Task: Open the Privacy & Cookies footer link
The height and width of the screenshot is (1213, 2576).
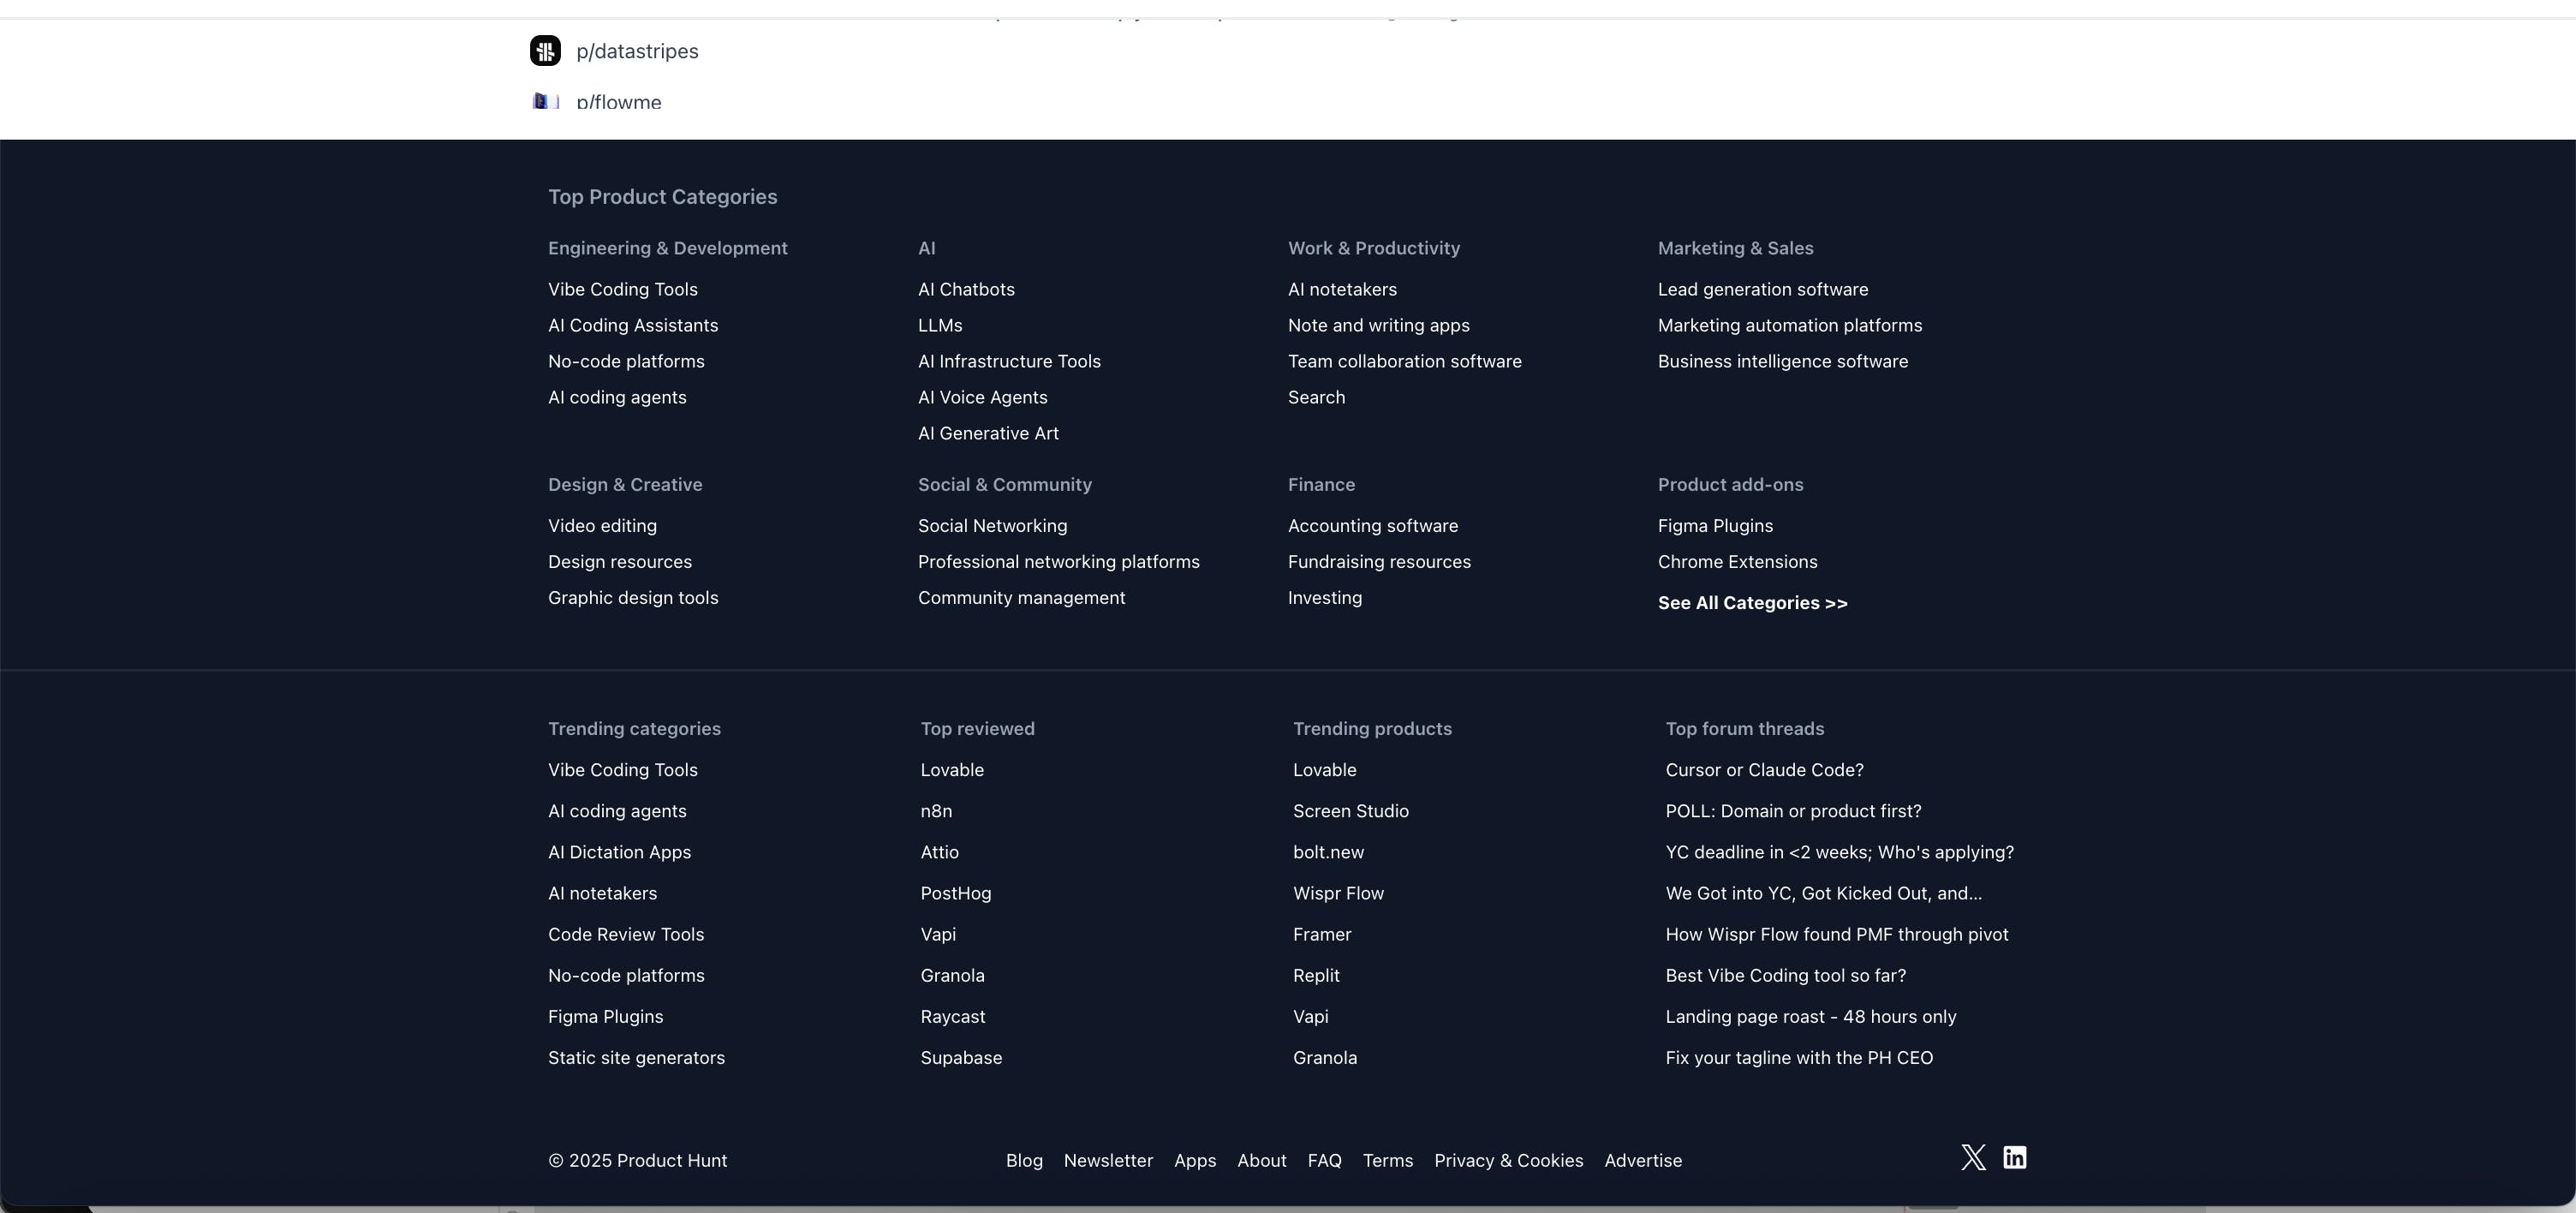Action: [1509, 1160]
